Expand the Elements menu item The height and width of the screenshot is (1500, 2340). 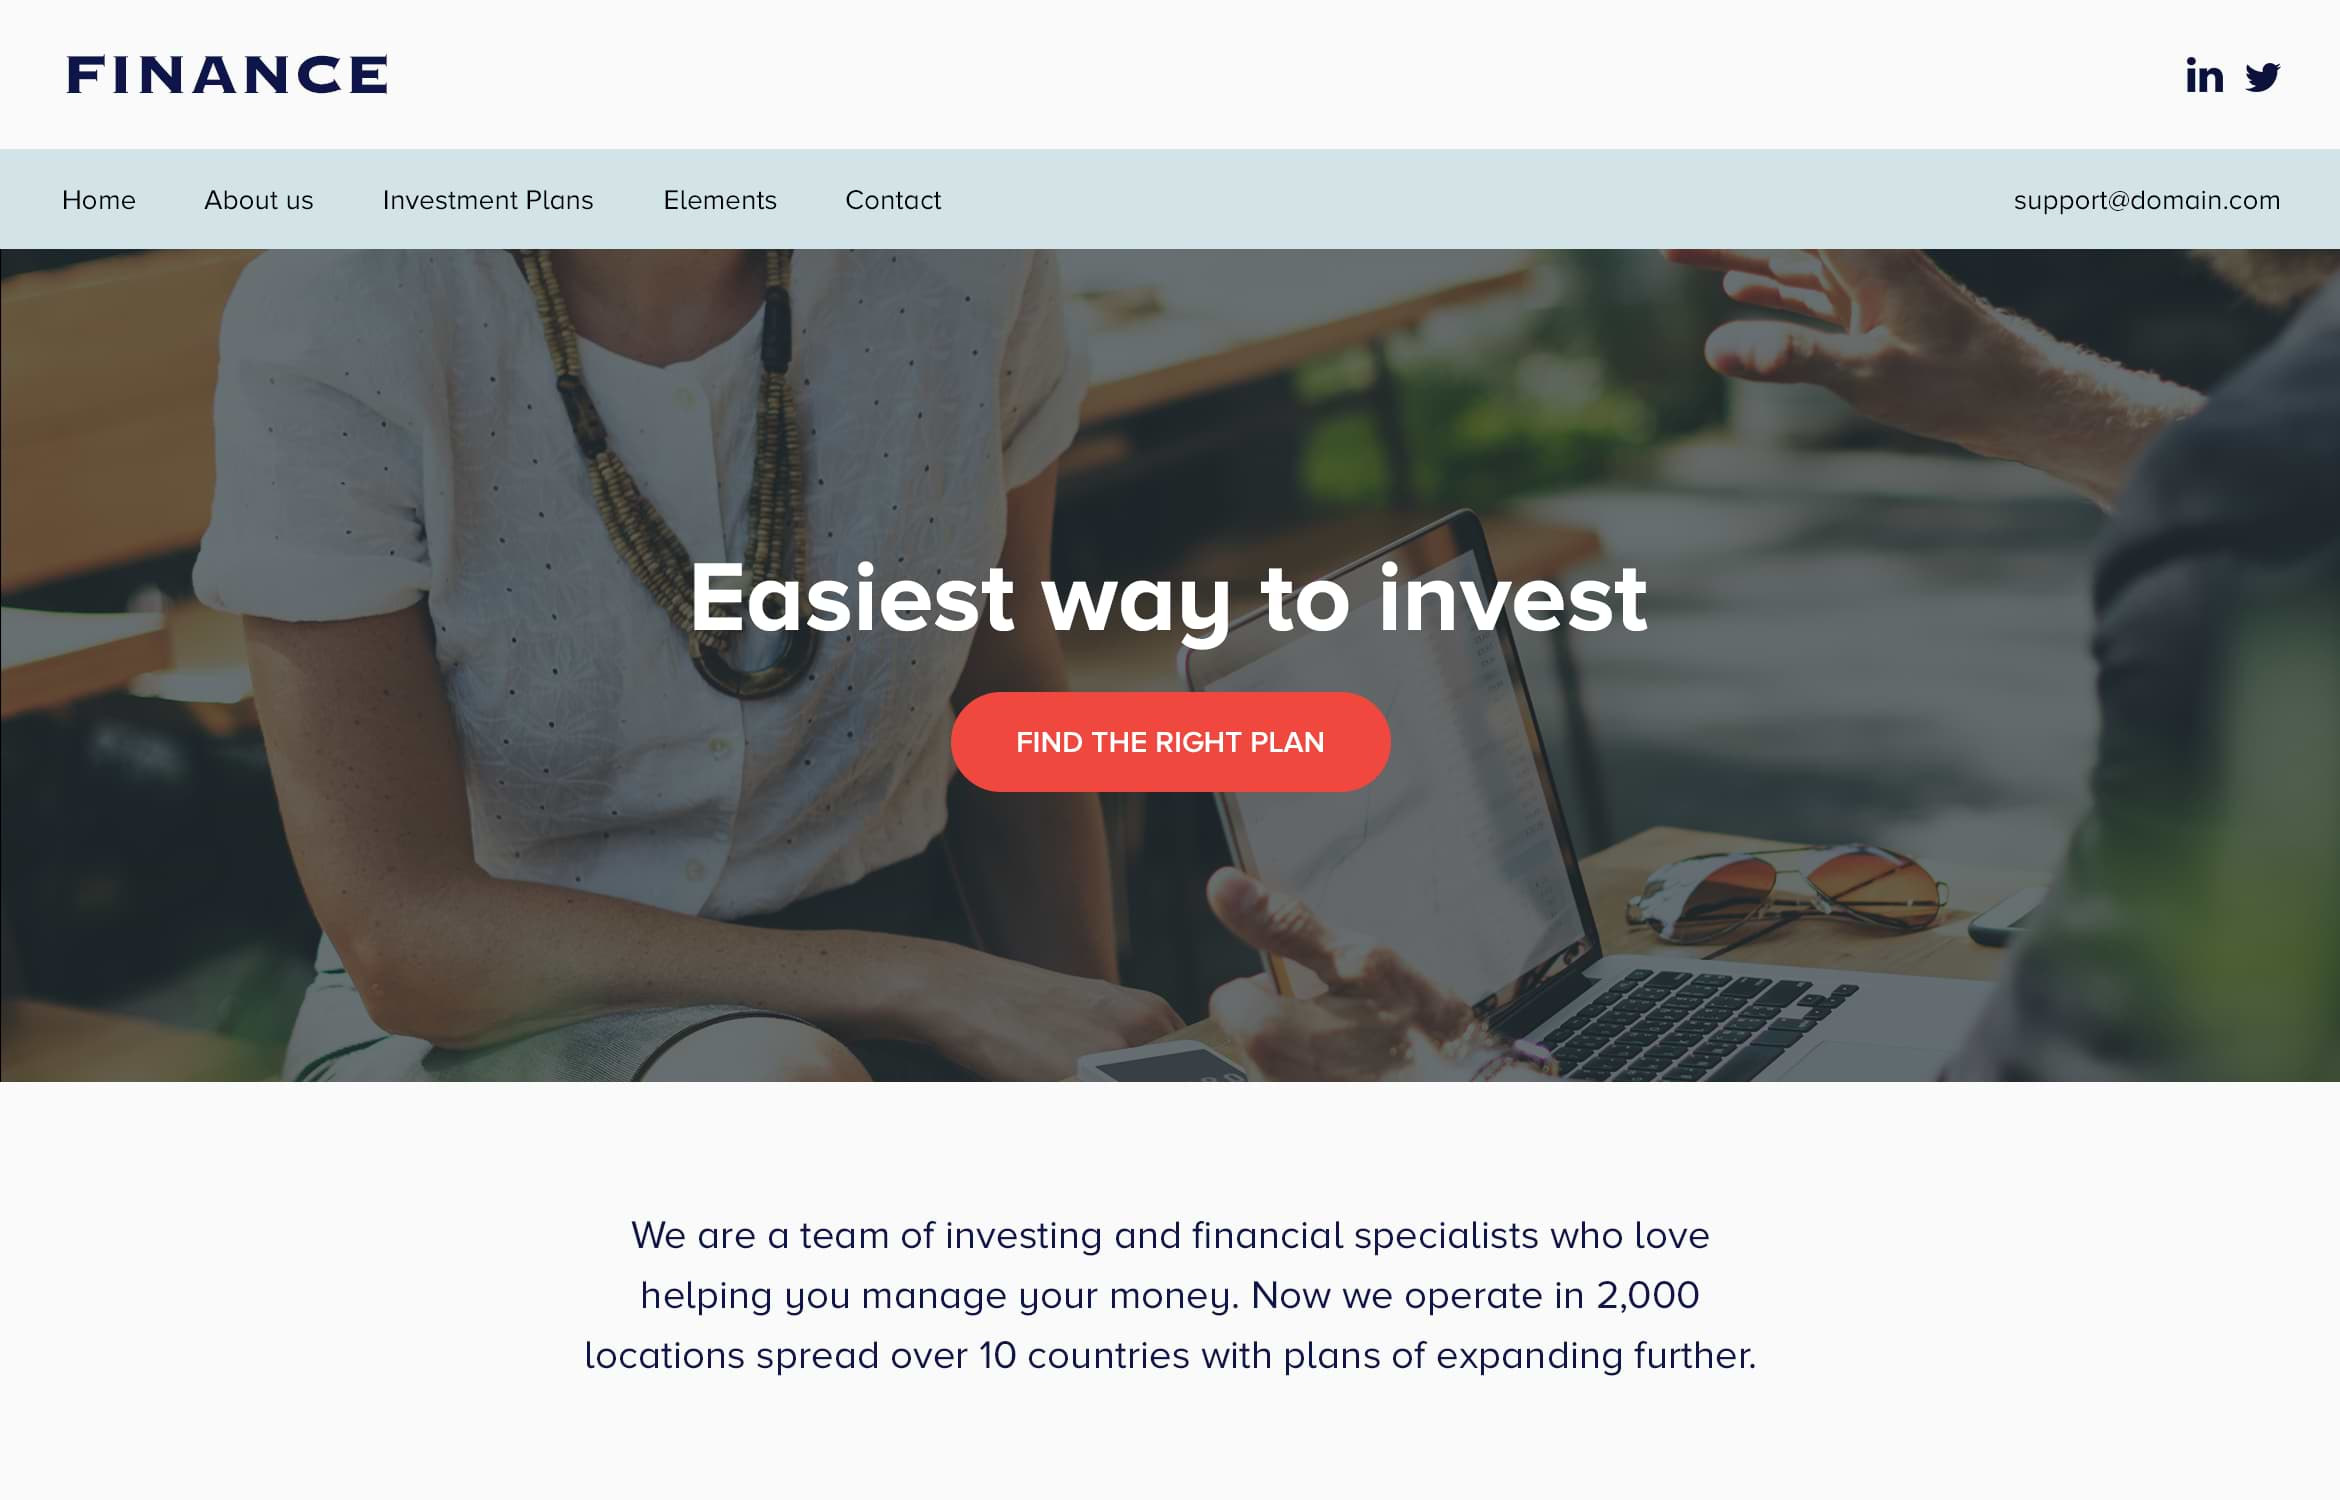[x=720, y=200]
